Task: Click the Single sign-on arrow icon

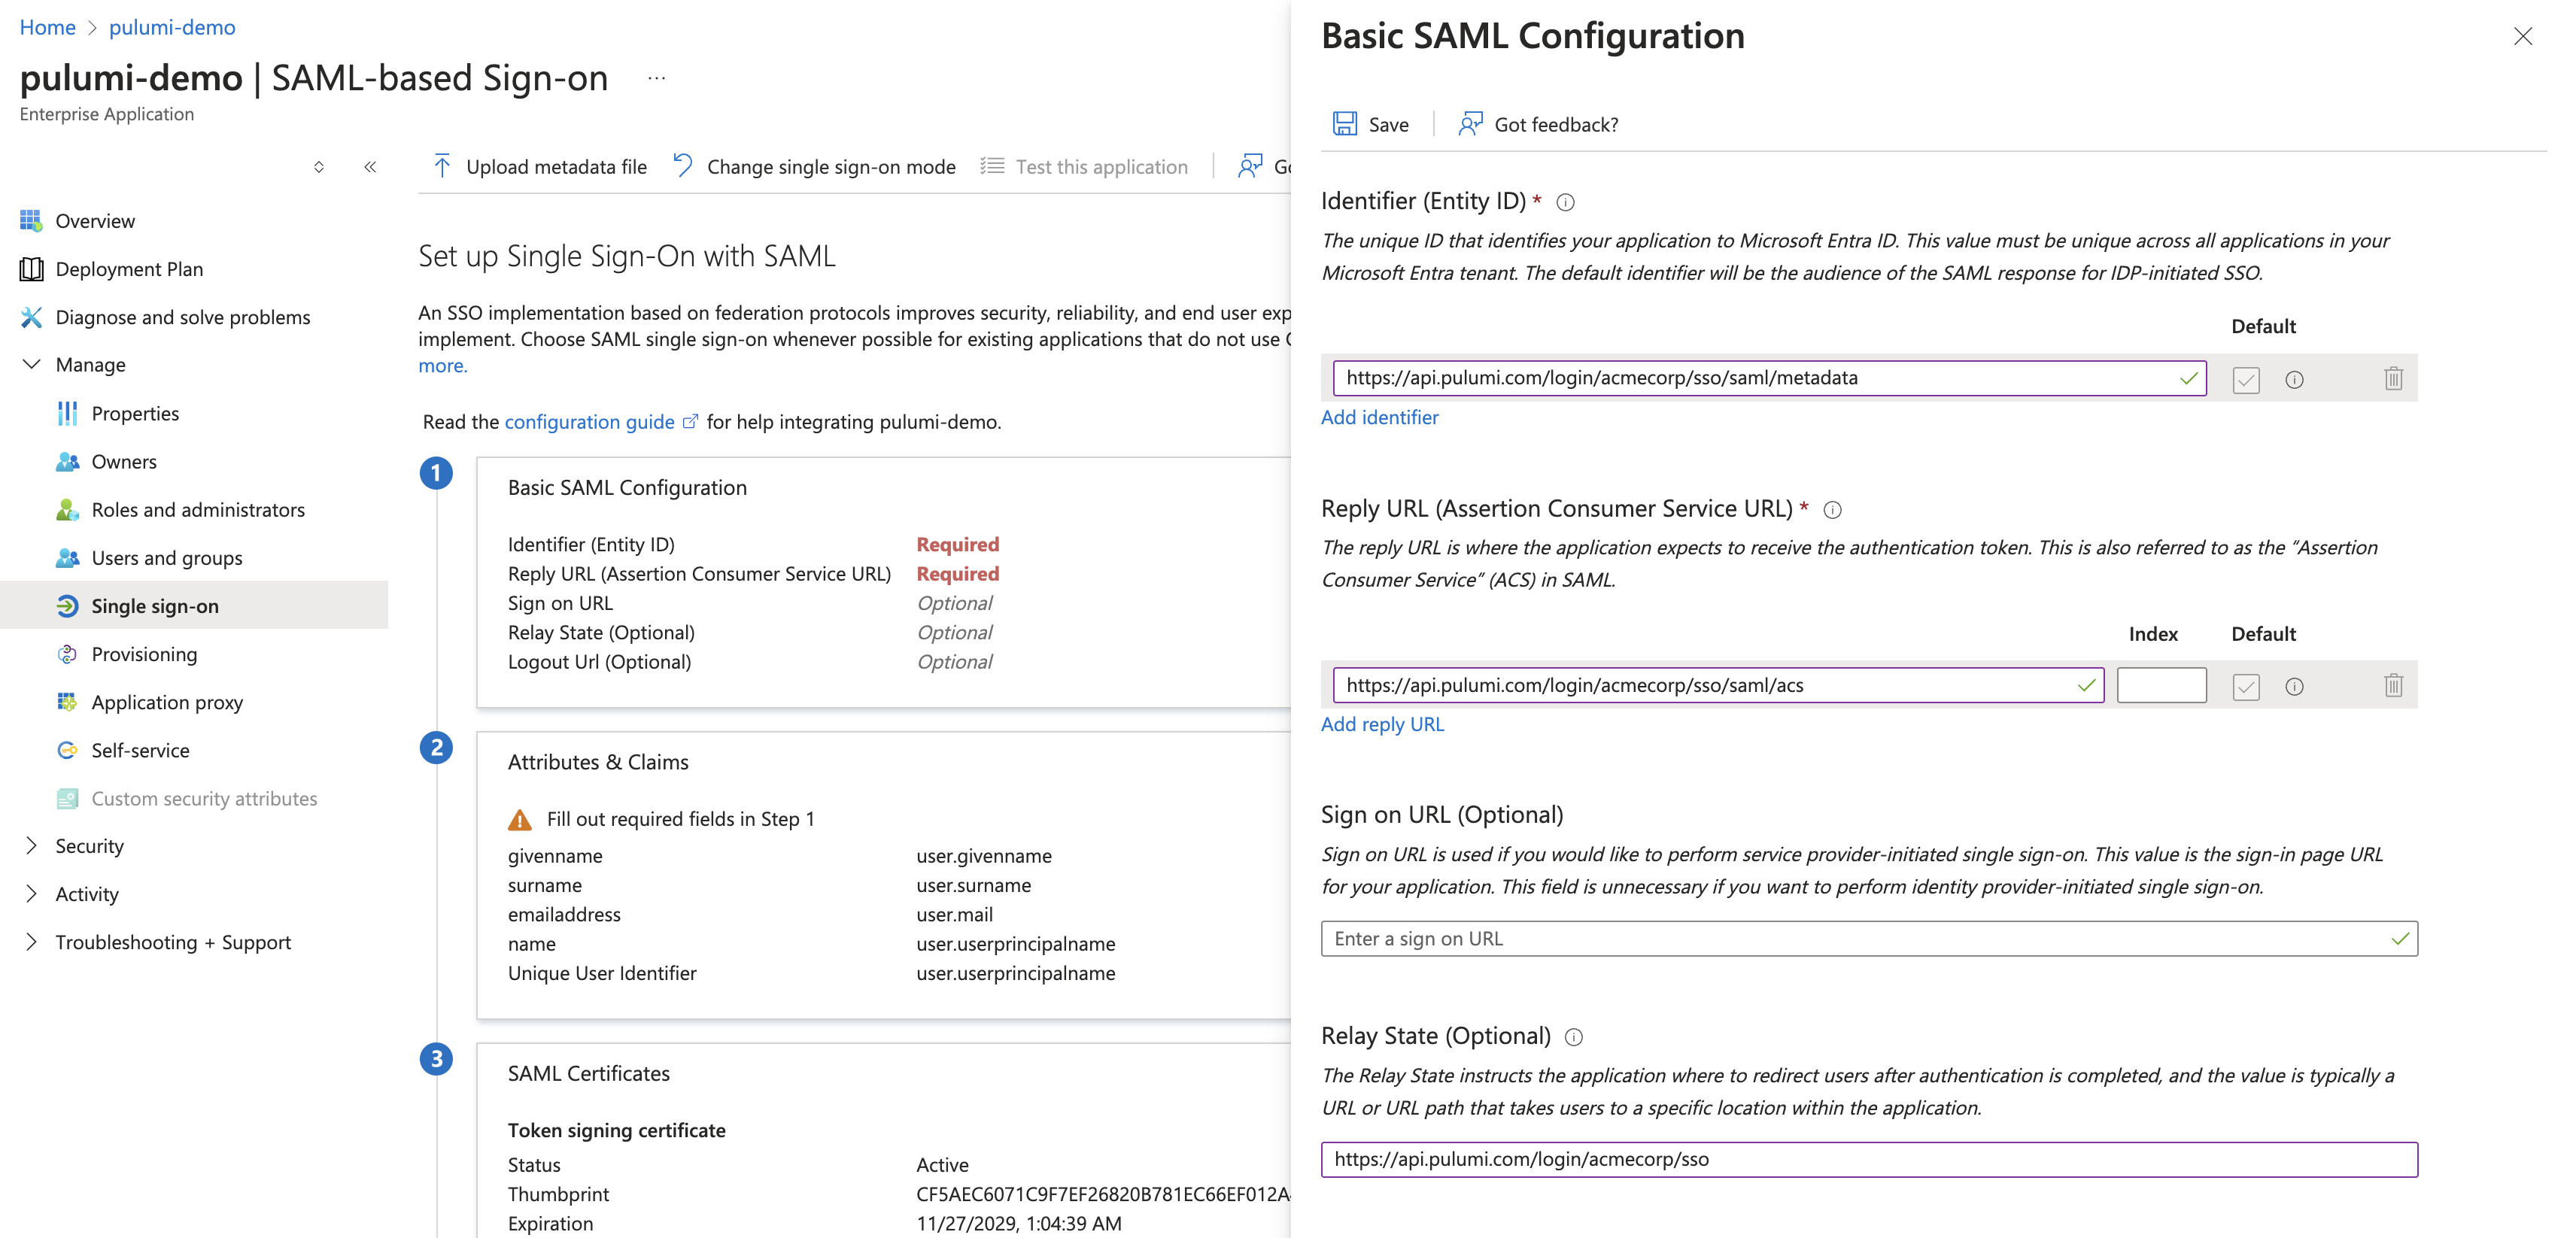Action: tap(67, 606)
